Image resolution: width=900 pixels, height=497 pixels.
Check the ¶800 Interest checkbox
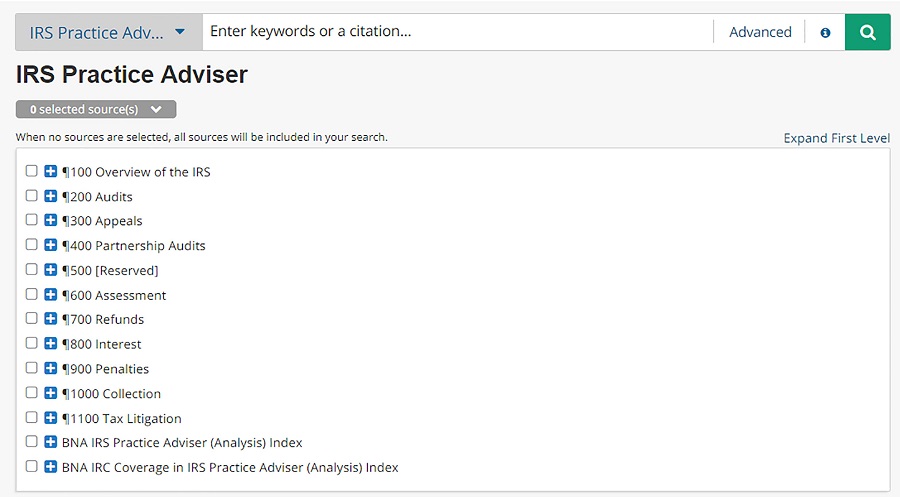[32, 343]
